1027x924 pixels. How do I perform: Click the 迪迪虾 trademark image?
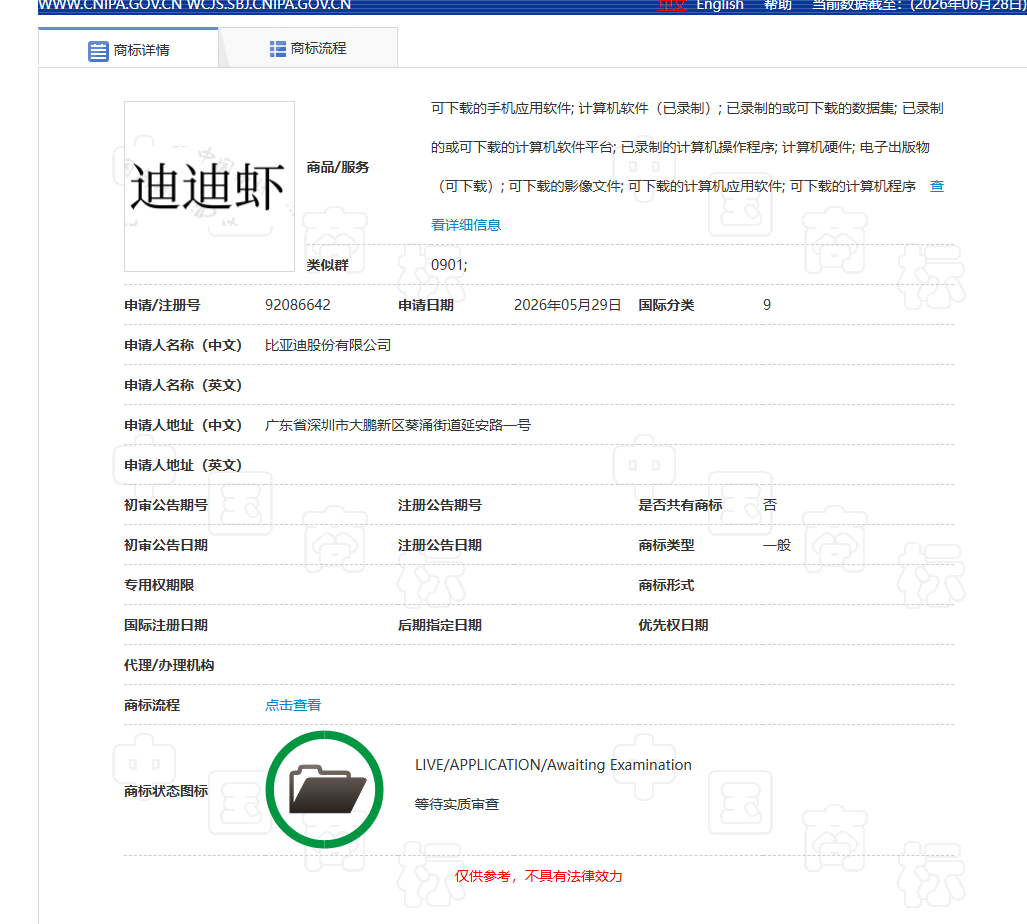209,187
